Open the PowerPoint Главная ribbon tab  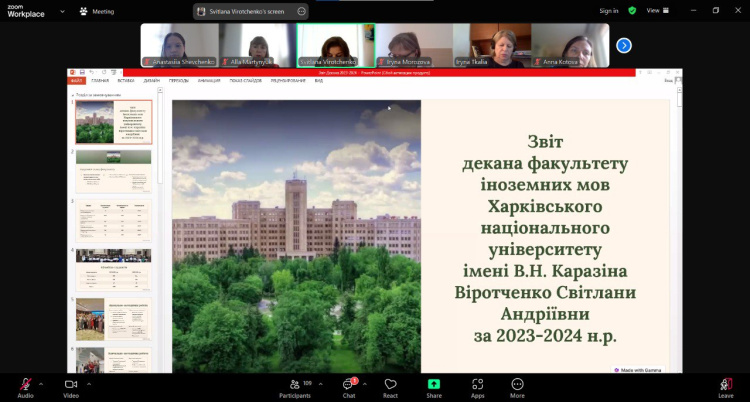pyautogui.click(x=100, y=81)
